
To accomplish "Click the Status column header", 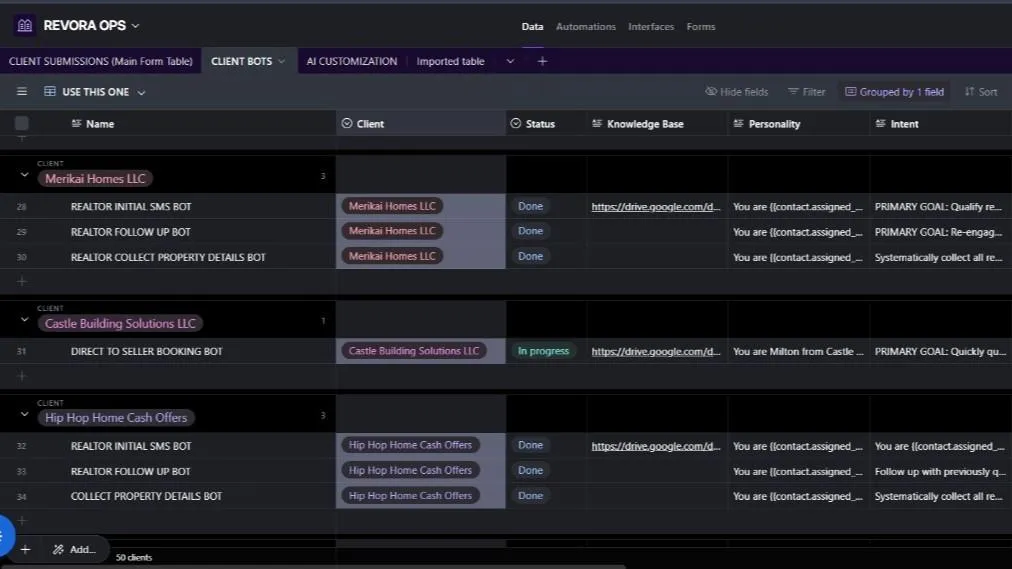I will [x=540, y=124].
